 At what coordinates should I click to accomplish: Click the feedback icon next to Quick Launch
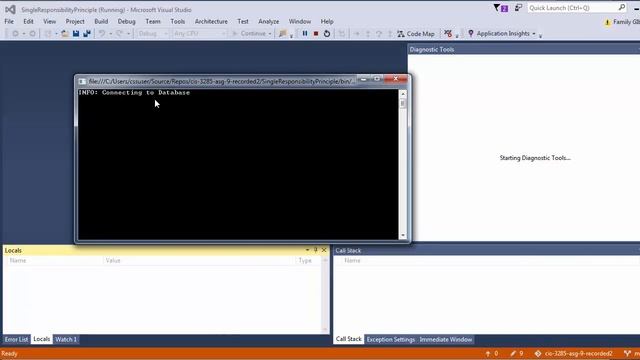pos(518,8)
